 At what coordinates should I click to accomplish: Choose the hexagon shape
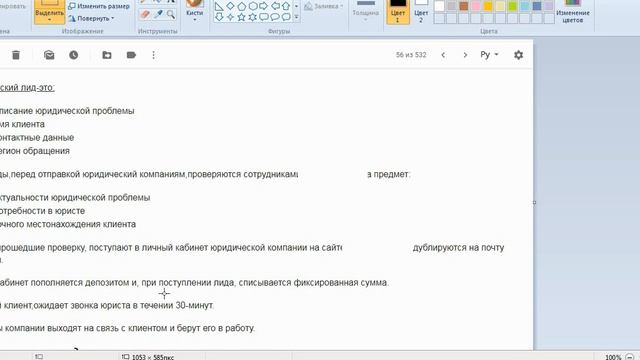[x=253, y=6]
